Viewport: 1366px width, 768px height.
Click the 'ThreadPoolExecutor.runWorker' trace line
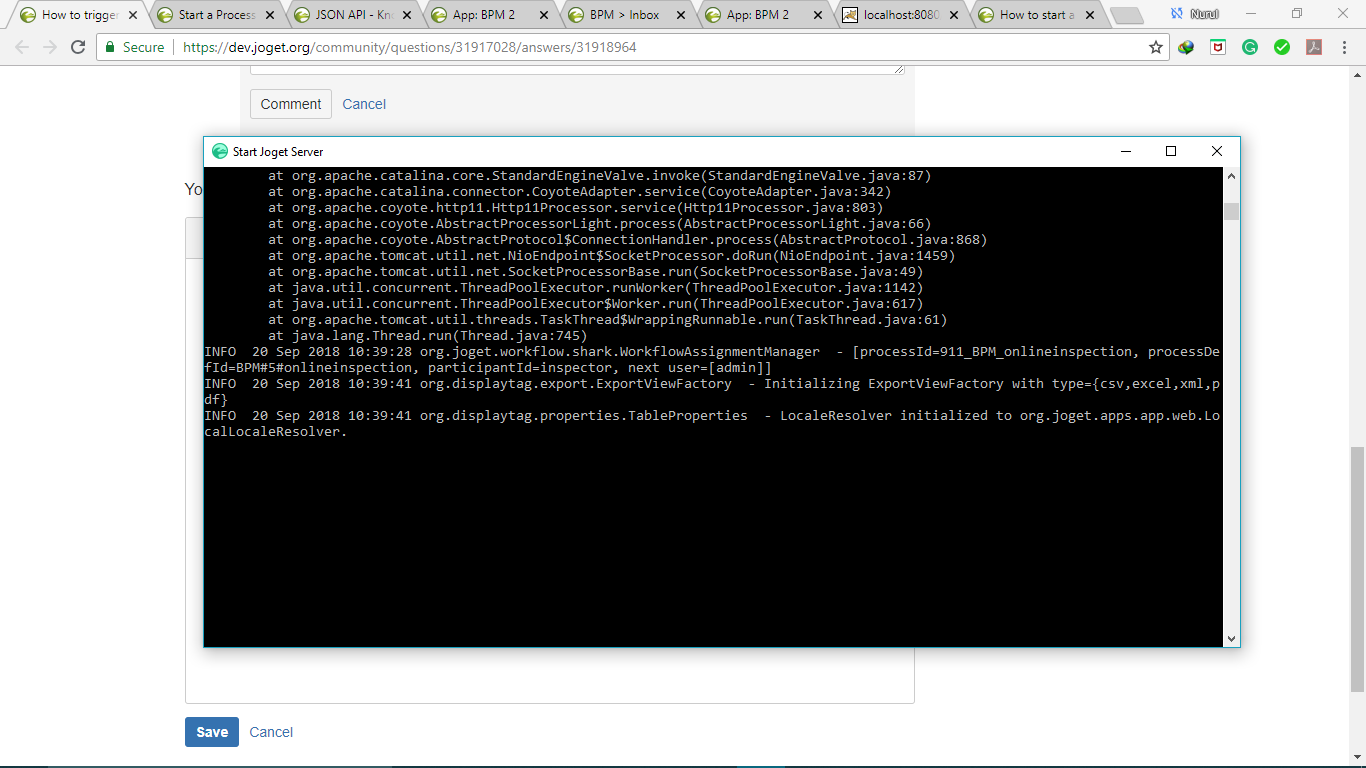pos(595,288)
